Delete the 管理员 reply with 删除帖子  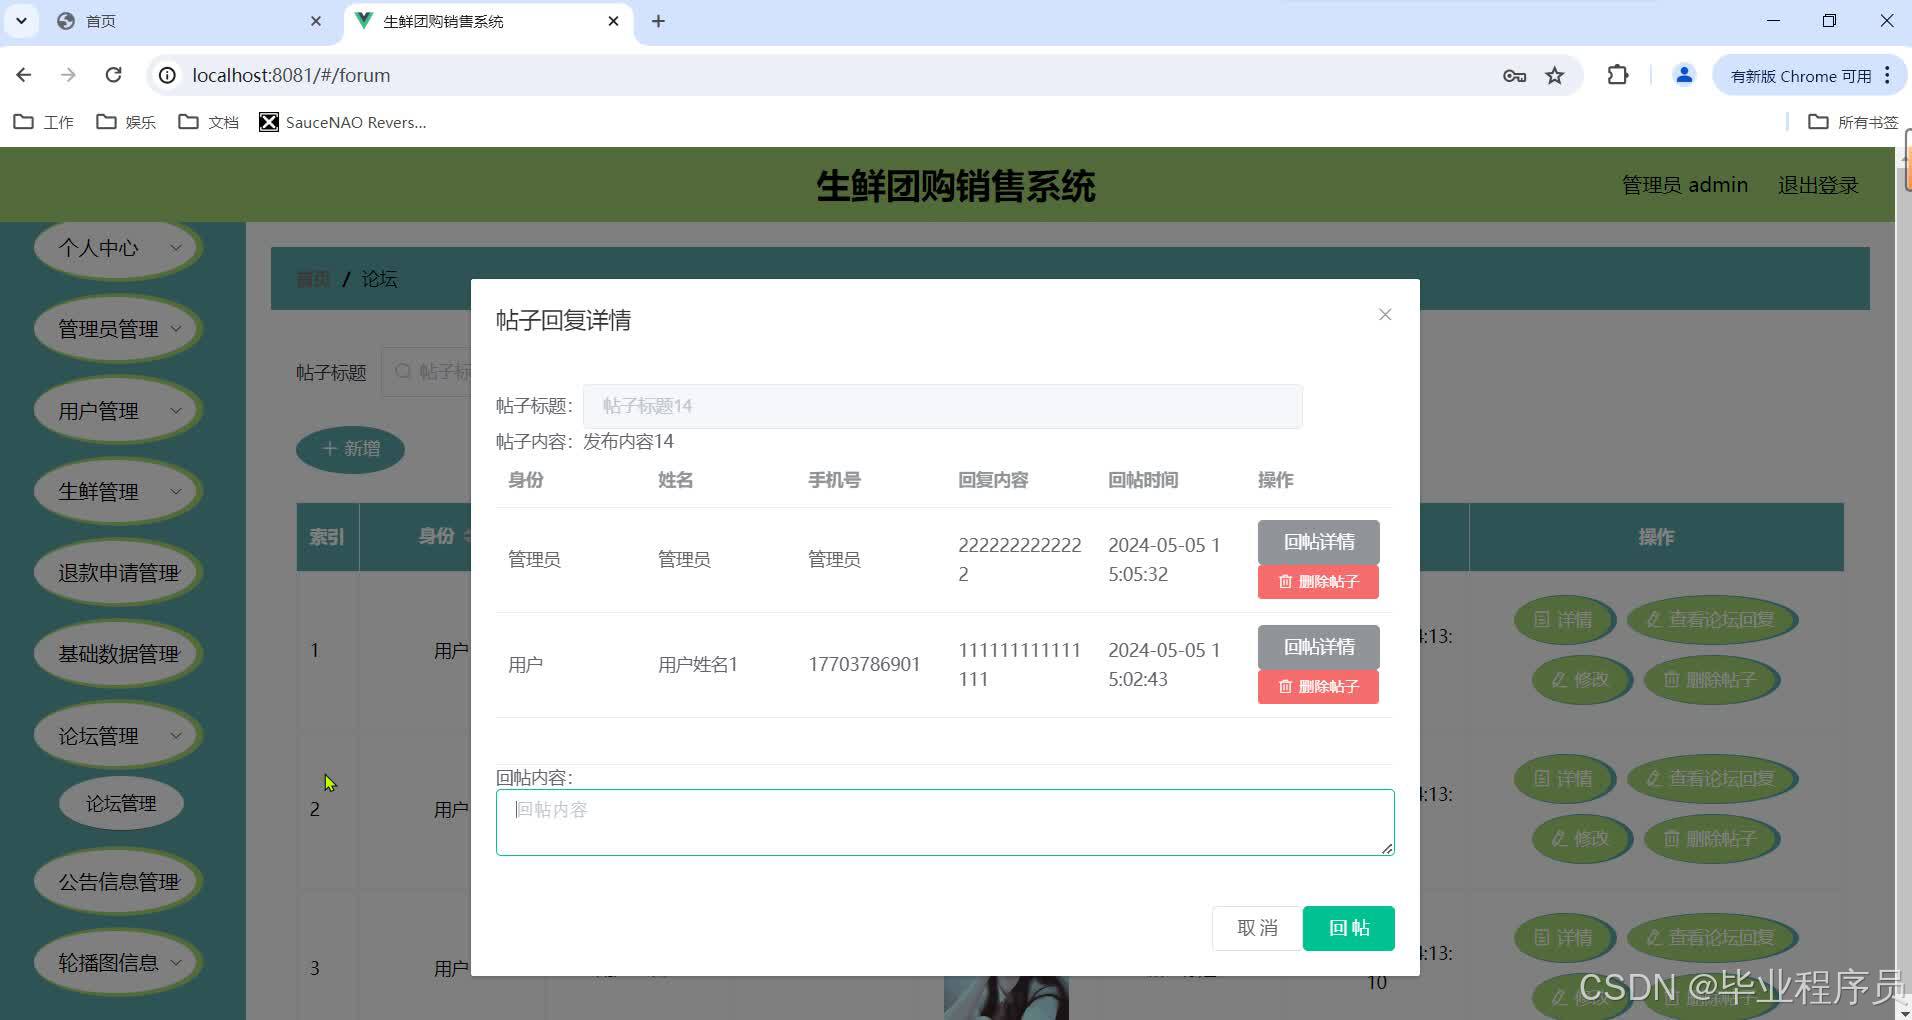(1318, 581)
